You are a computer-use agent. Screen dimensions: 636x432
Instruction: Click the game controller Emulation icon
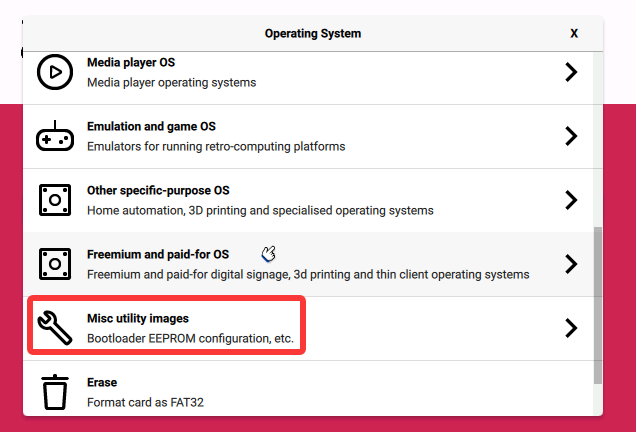click(x=54, y=136)
